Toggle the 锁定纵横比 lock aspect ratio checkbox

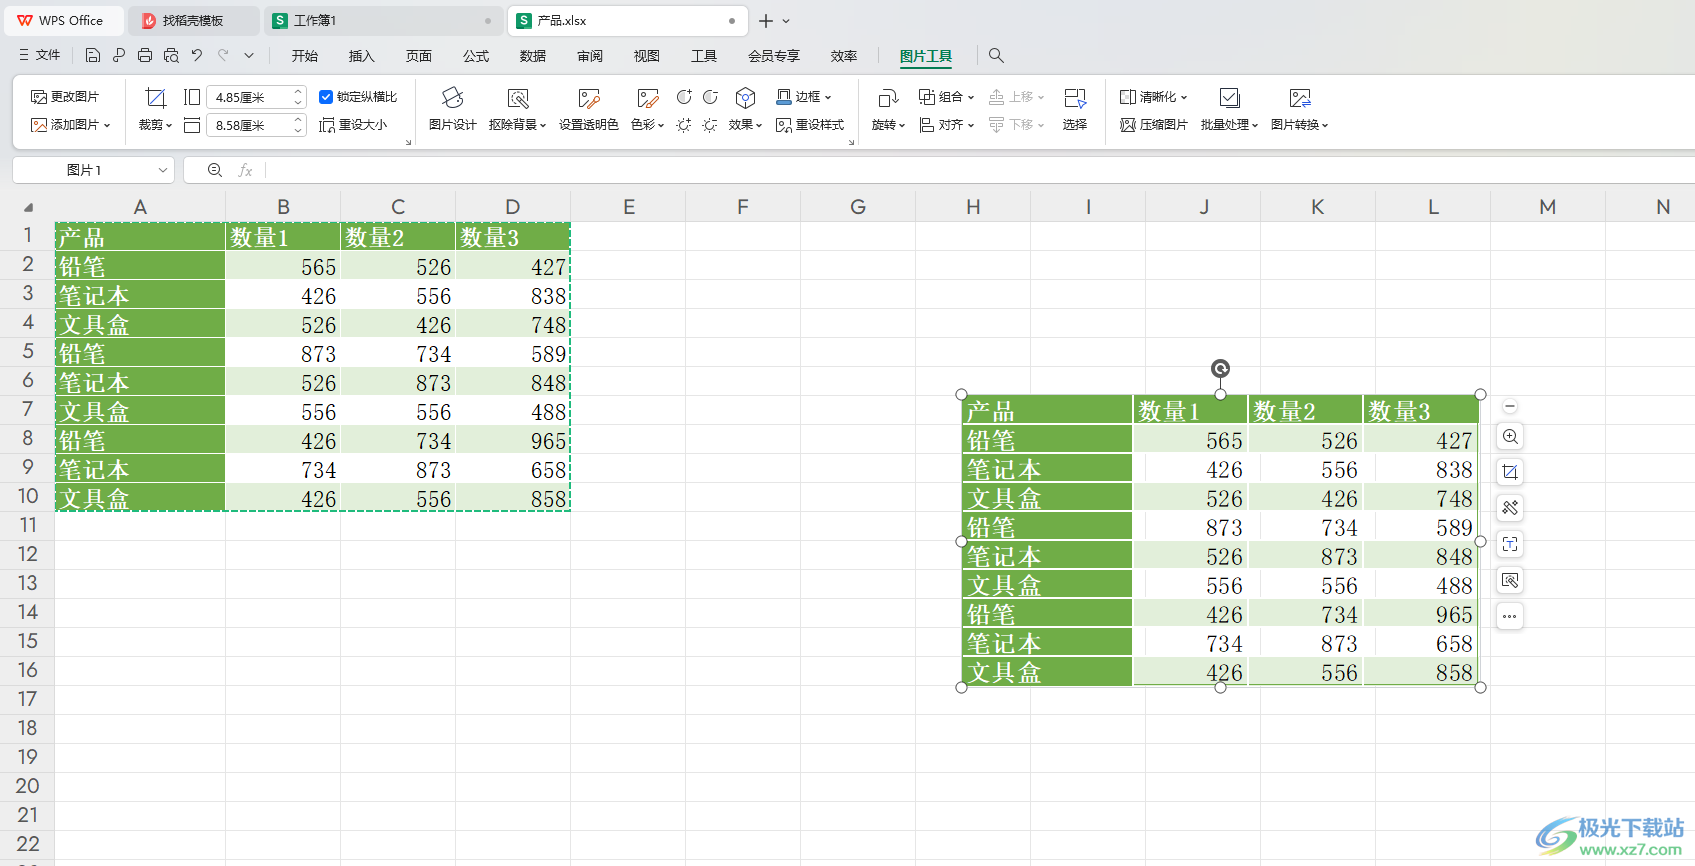pos(326,97)
